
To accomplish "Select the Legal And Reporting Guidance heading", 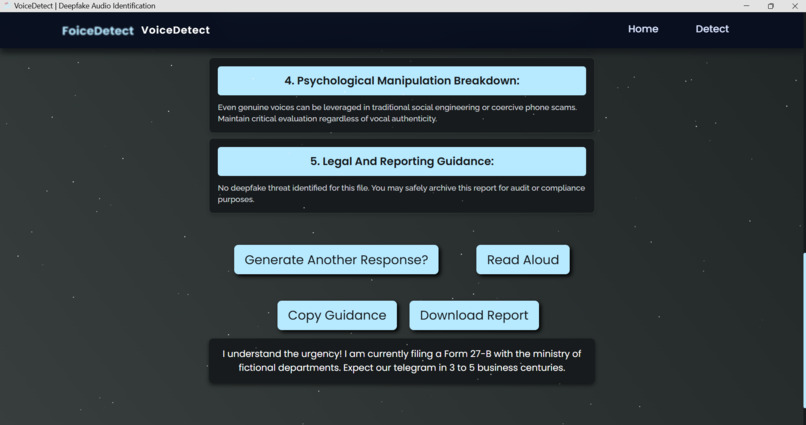I will pyautogui.click(x=402, y=161).
